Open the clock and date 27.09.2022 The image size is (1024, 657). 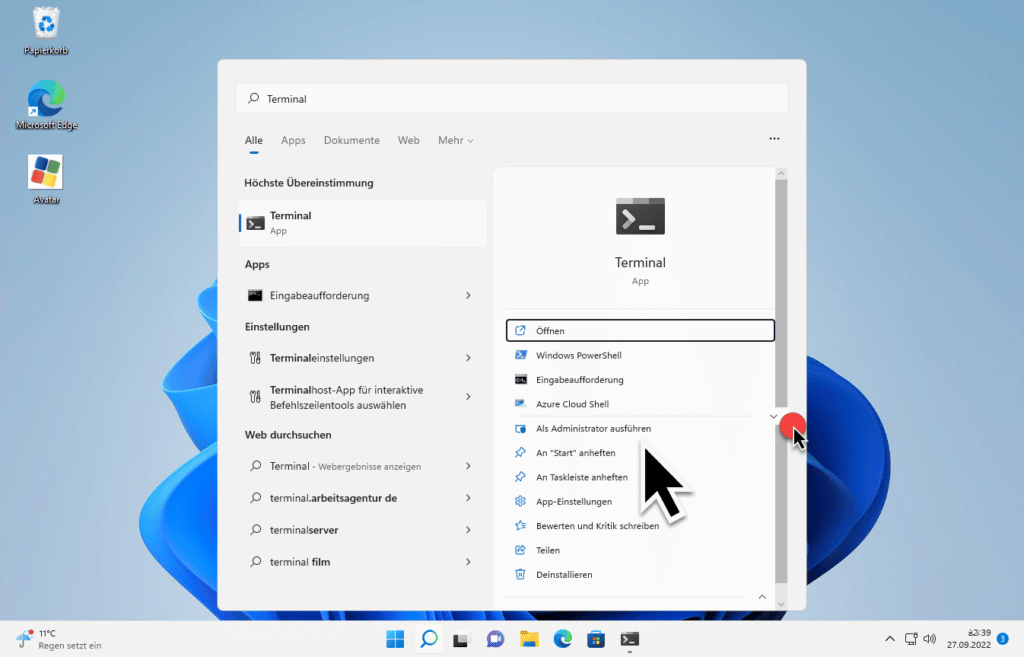969,639
